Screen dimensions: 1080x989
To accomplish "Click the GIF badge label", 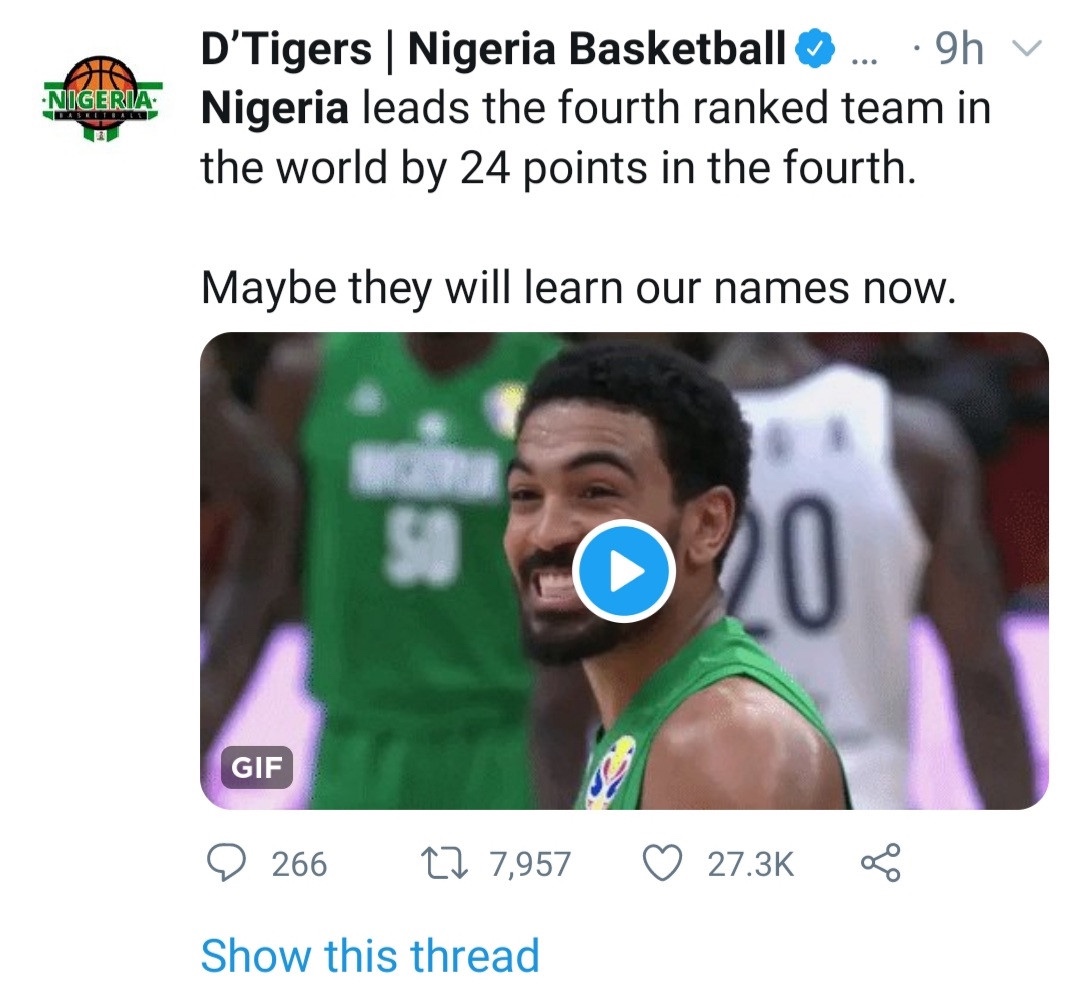I will tap(257, 768).
